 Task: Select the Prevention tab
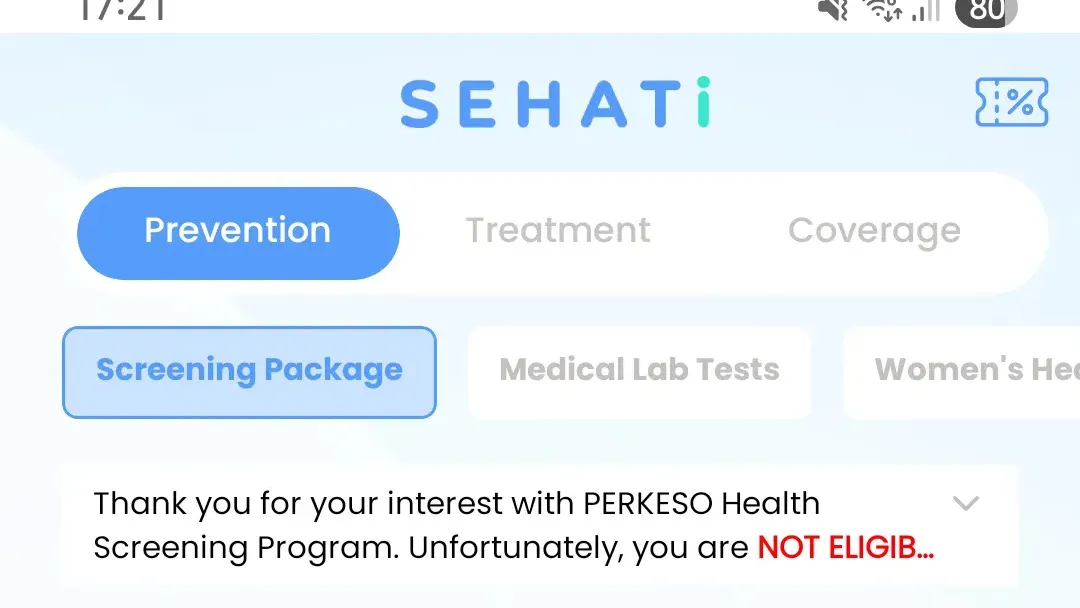click(x=238, y=232)
